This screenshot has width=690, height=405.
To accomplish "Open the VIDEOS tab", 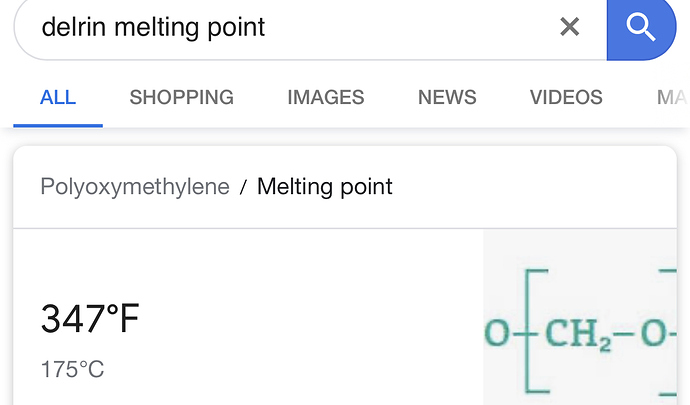I will click(x=566, y=97).
